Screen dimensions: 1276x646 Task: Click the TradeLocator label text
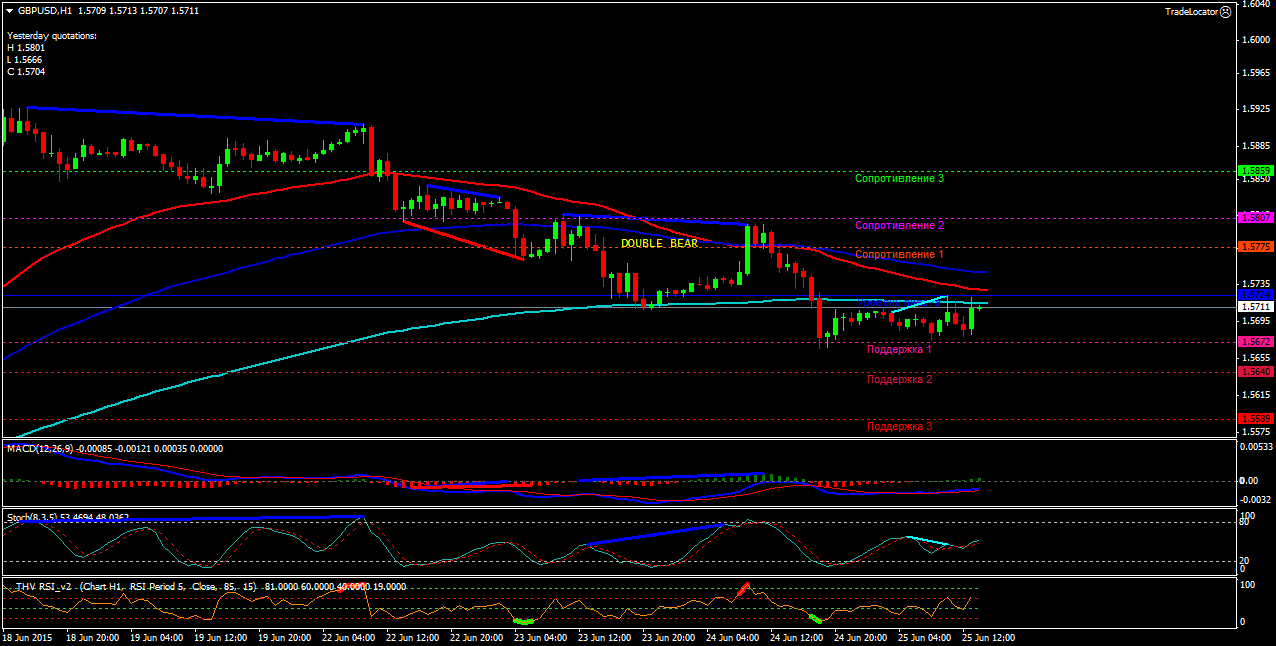1191,11
